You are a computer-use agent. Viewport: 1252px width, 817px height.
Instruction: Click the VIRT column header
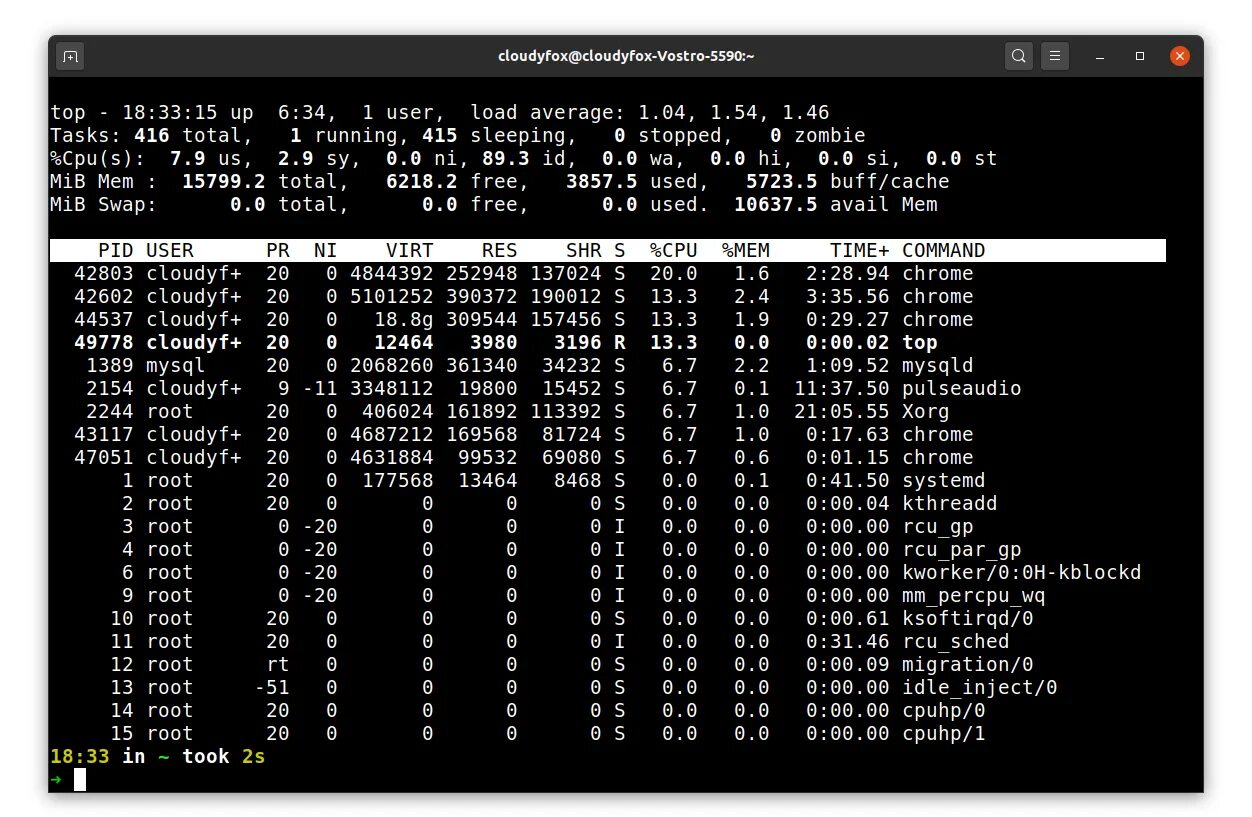click(410, 250)
